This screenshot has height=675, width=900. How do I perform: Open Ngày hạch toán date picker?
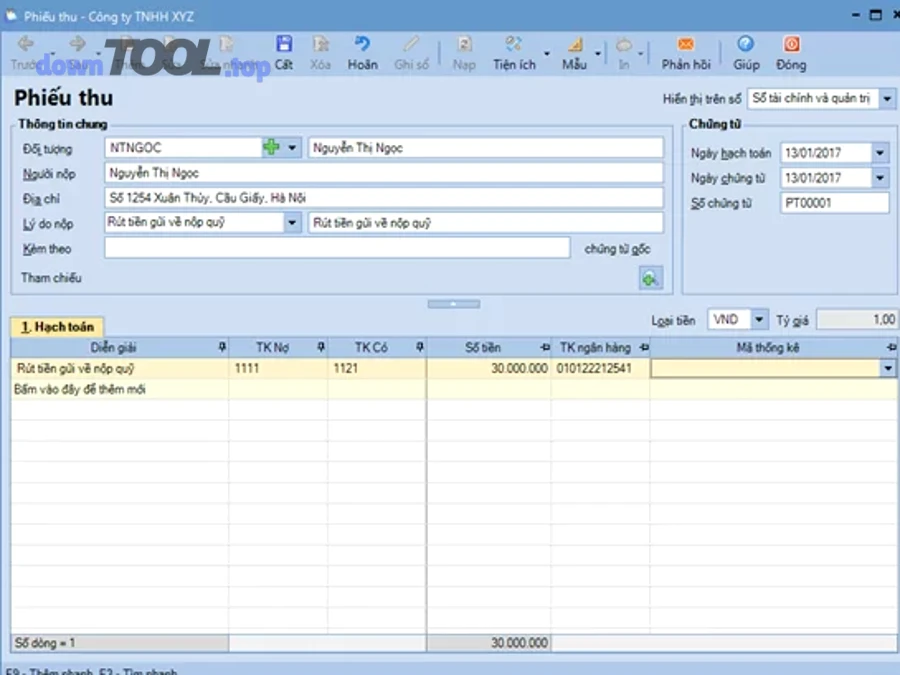pyautogui.click(x=880, y=153)
